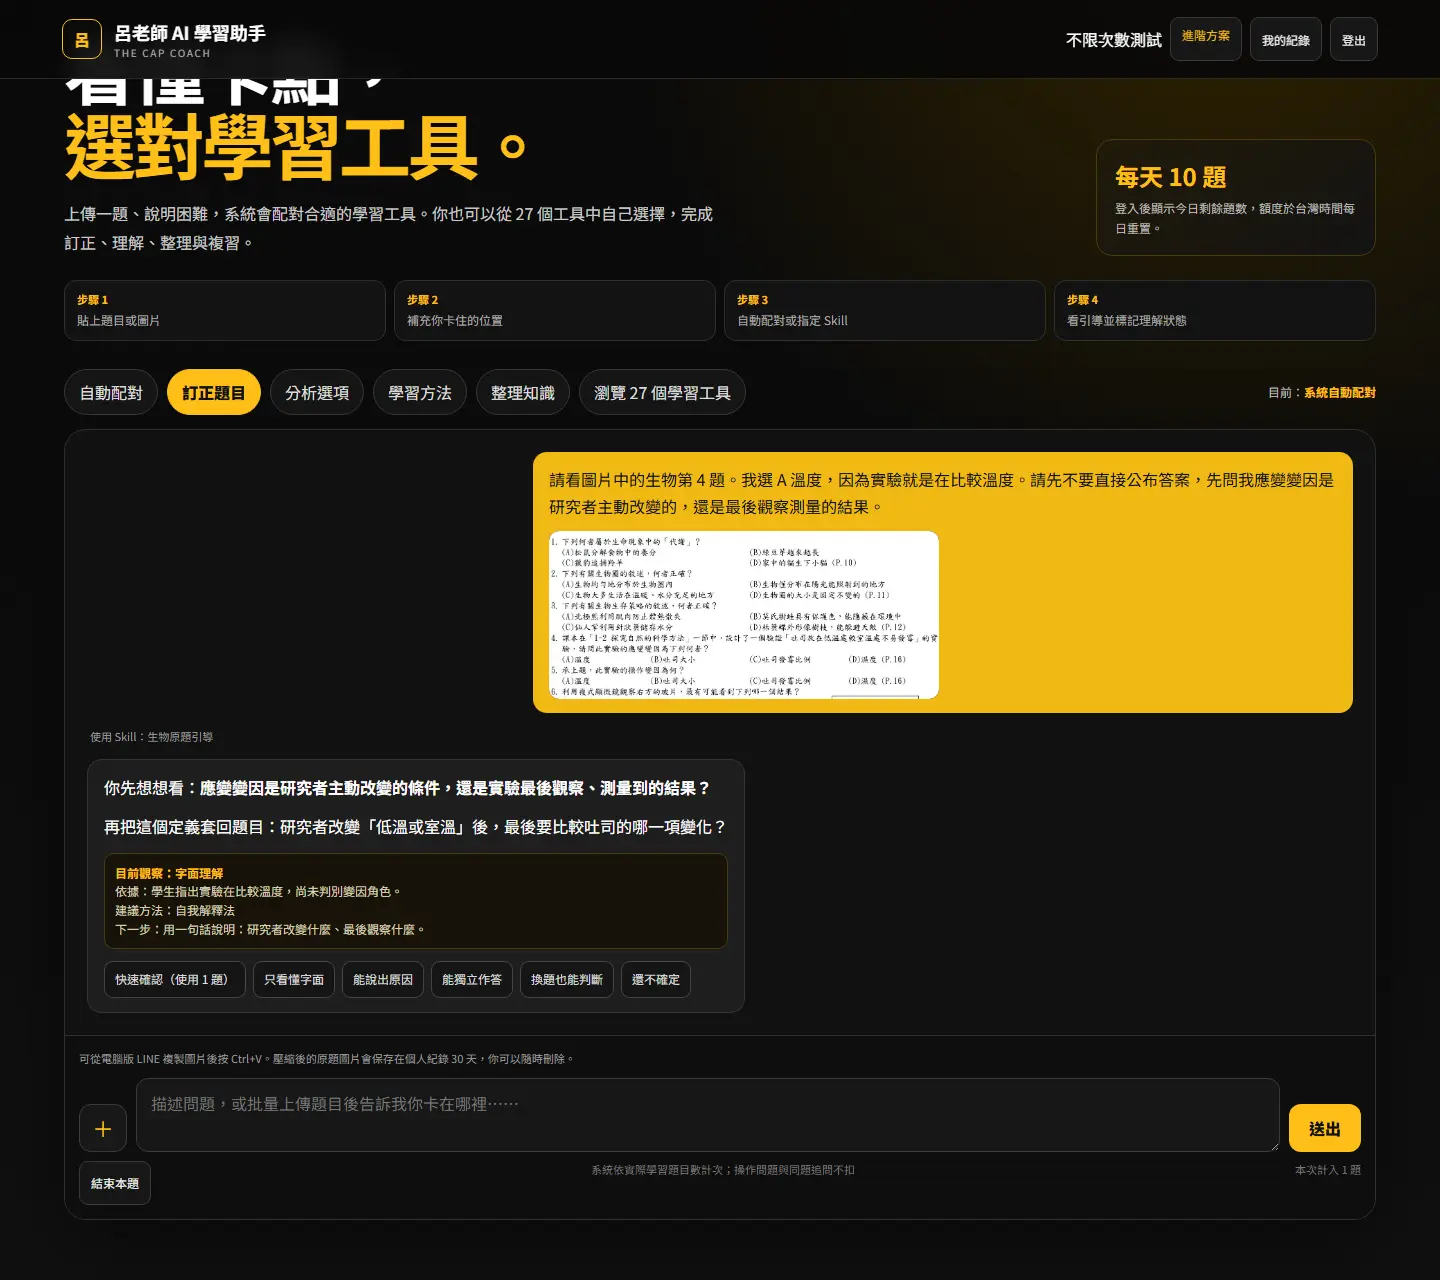Click 使用 Skill：生物原題引導 label
Screen dimensions: 1440x1280
(151, 737)
